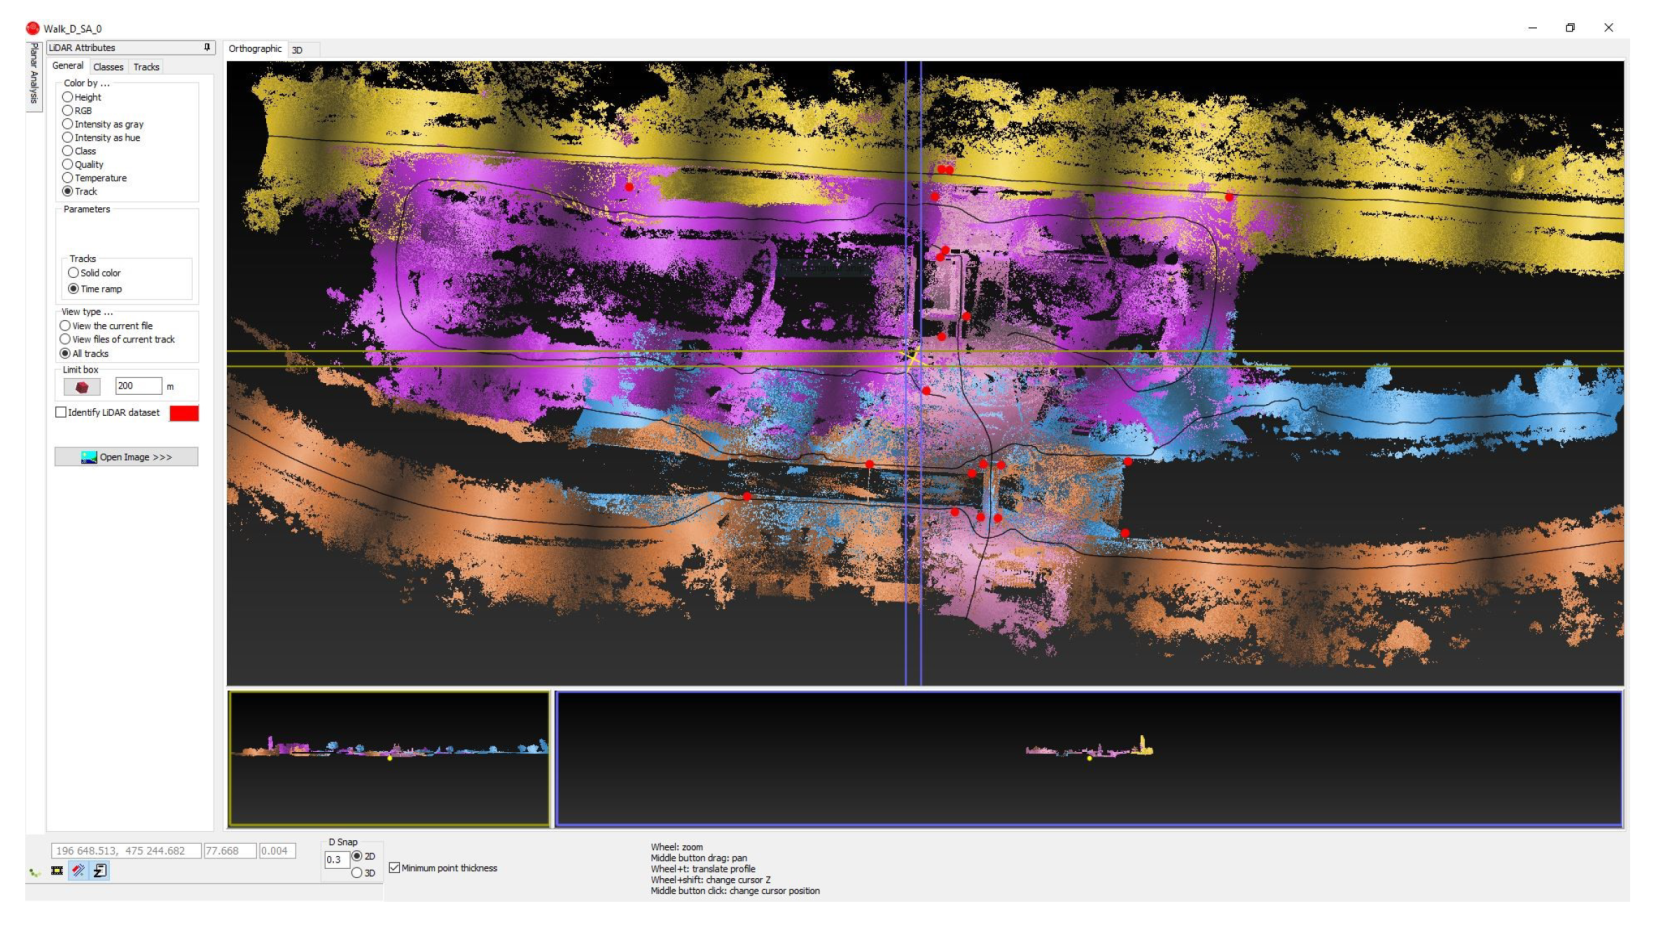1656x927 pixels.
Task: Uncheck Minimum point thickness
Action: (x=394, y=868)
